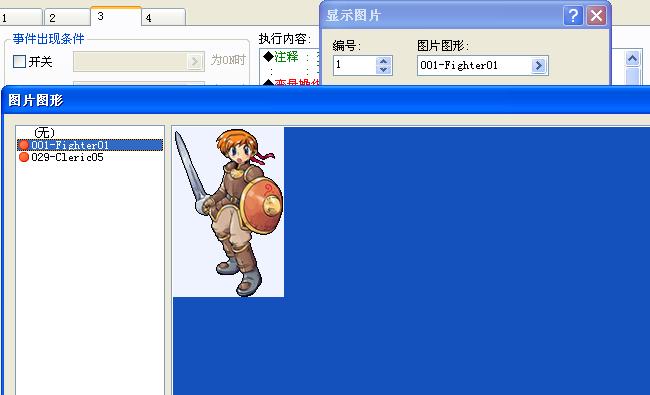Increase the 编号 picture number
Screen dimensions: 650x395
(x=383, y=61)
